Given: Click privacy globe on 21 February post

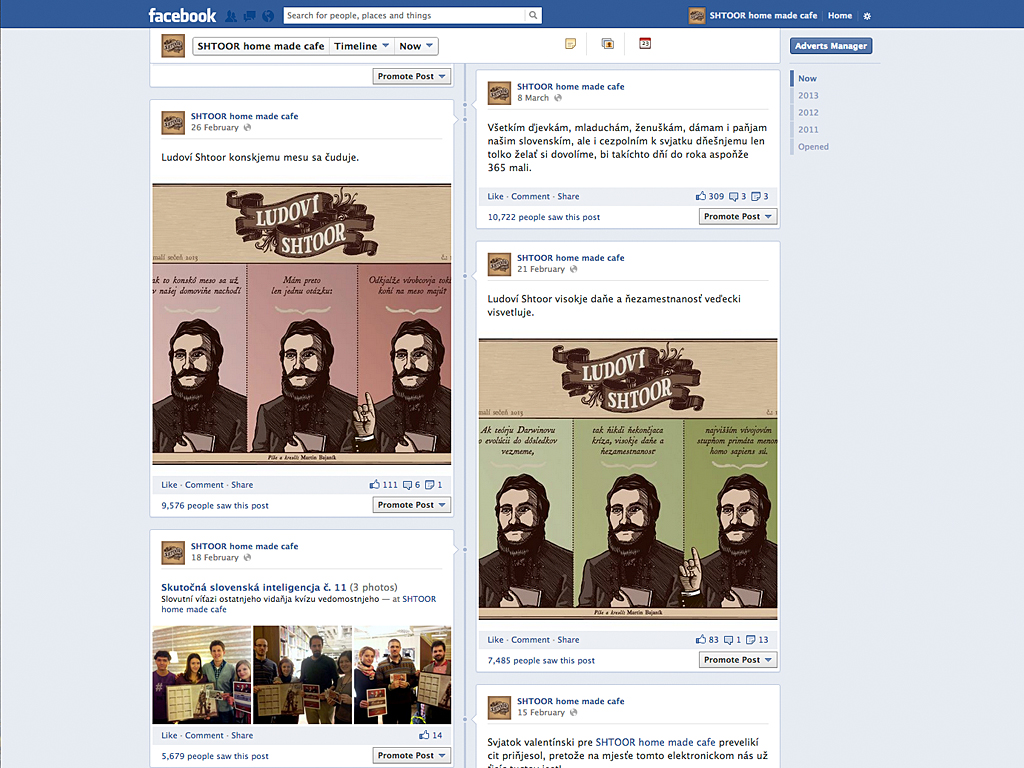Looking at the screenshot, I should (x=573, y=269).
